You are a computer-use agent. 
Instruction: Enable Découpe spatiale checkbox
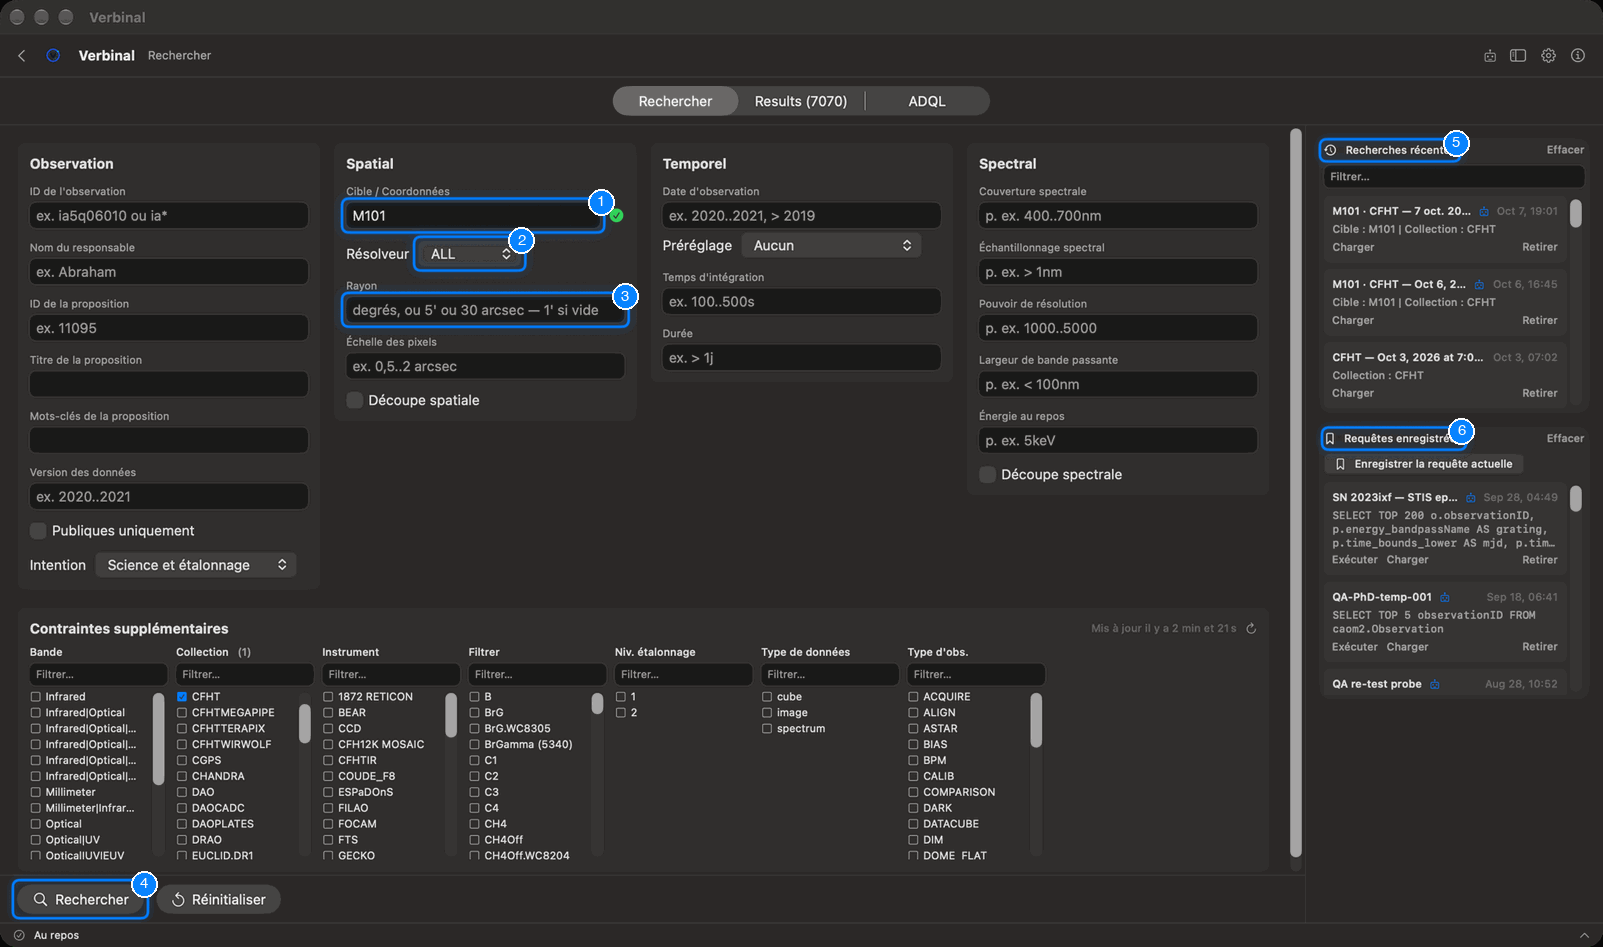(354, 400)
